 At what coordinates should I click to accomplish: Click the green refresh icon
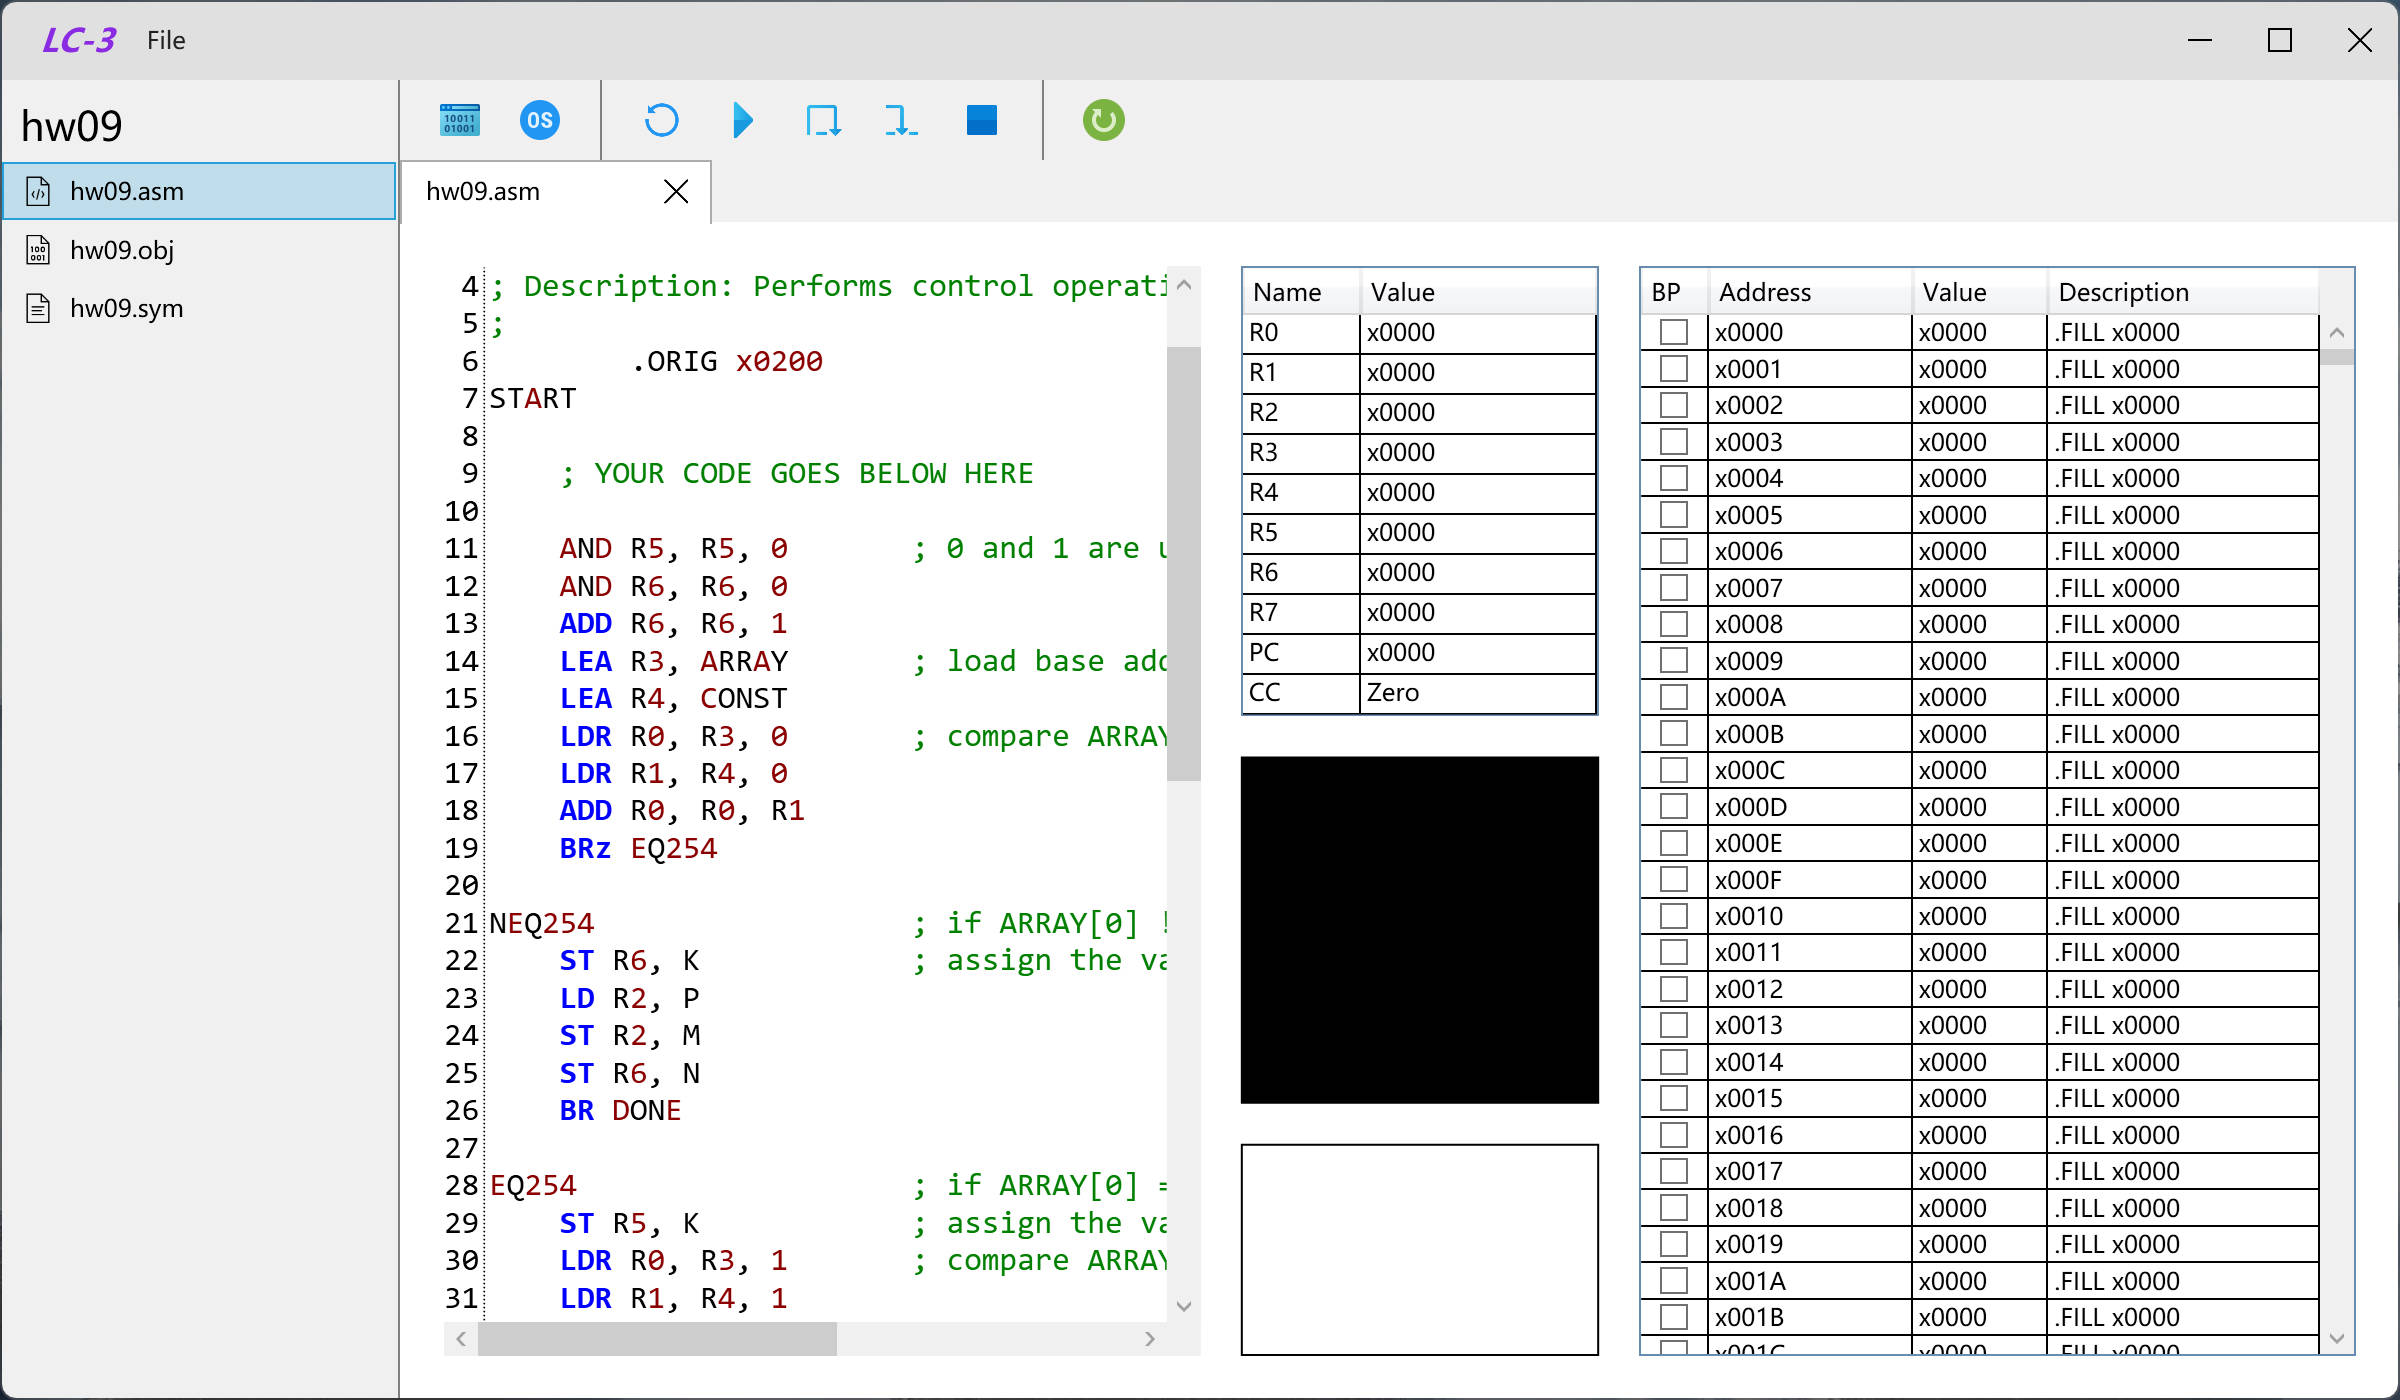click(x=1103, y=120)
